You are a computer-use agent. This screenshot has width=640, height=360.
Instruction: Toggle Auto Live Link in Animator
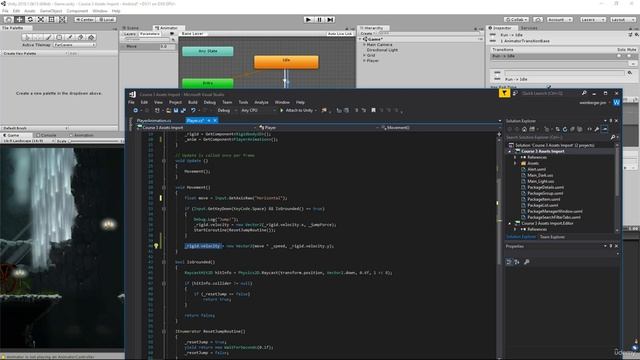pos(339,34)
